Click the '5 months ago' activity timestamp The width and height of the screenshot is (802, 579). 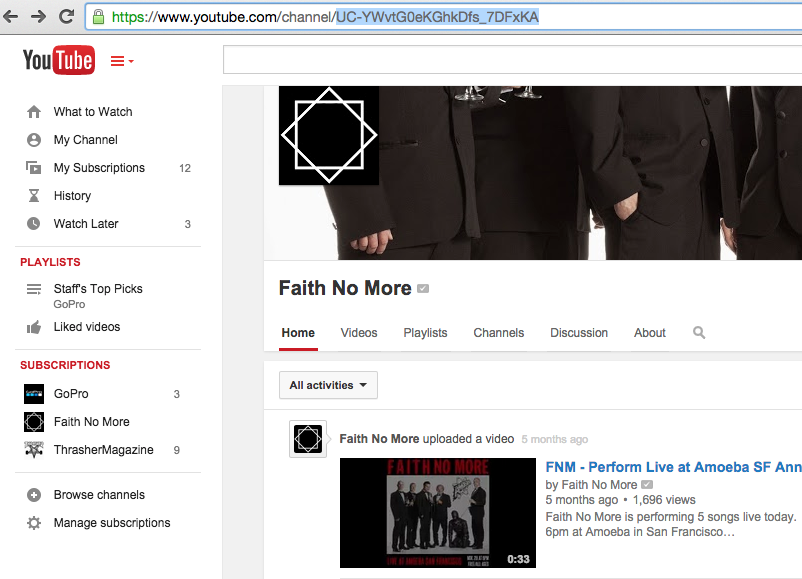coord(554,439)
